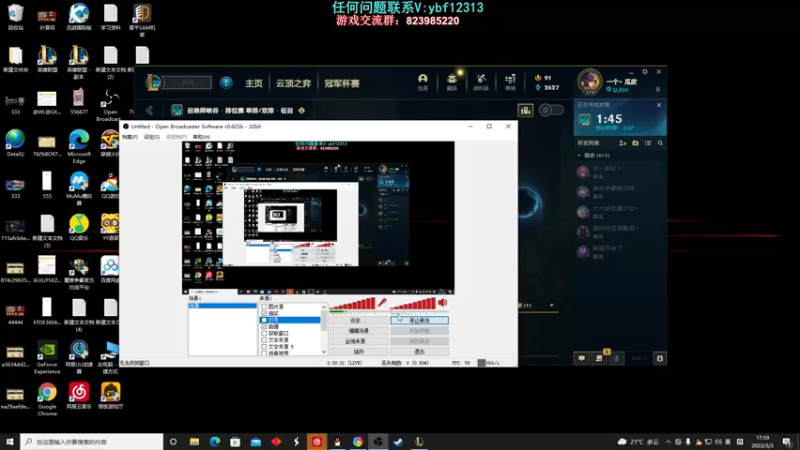Open the 战利品 loot icon in League client
Viewport: 800px width, 450px height.
click(x=481, y=82)
